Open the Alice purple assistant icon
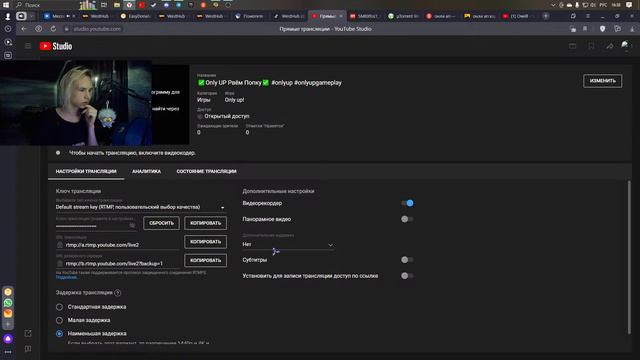Viewport: 640px width, 360px height. point(8,338)
